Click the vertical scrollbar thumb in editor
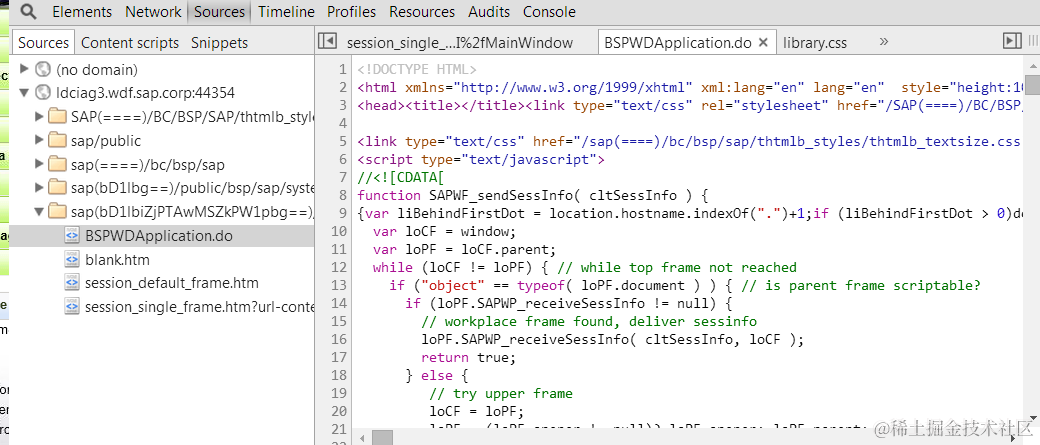The width and height of the screenshot is (1040, 445). click(x=1032, y=84)
